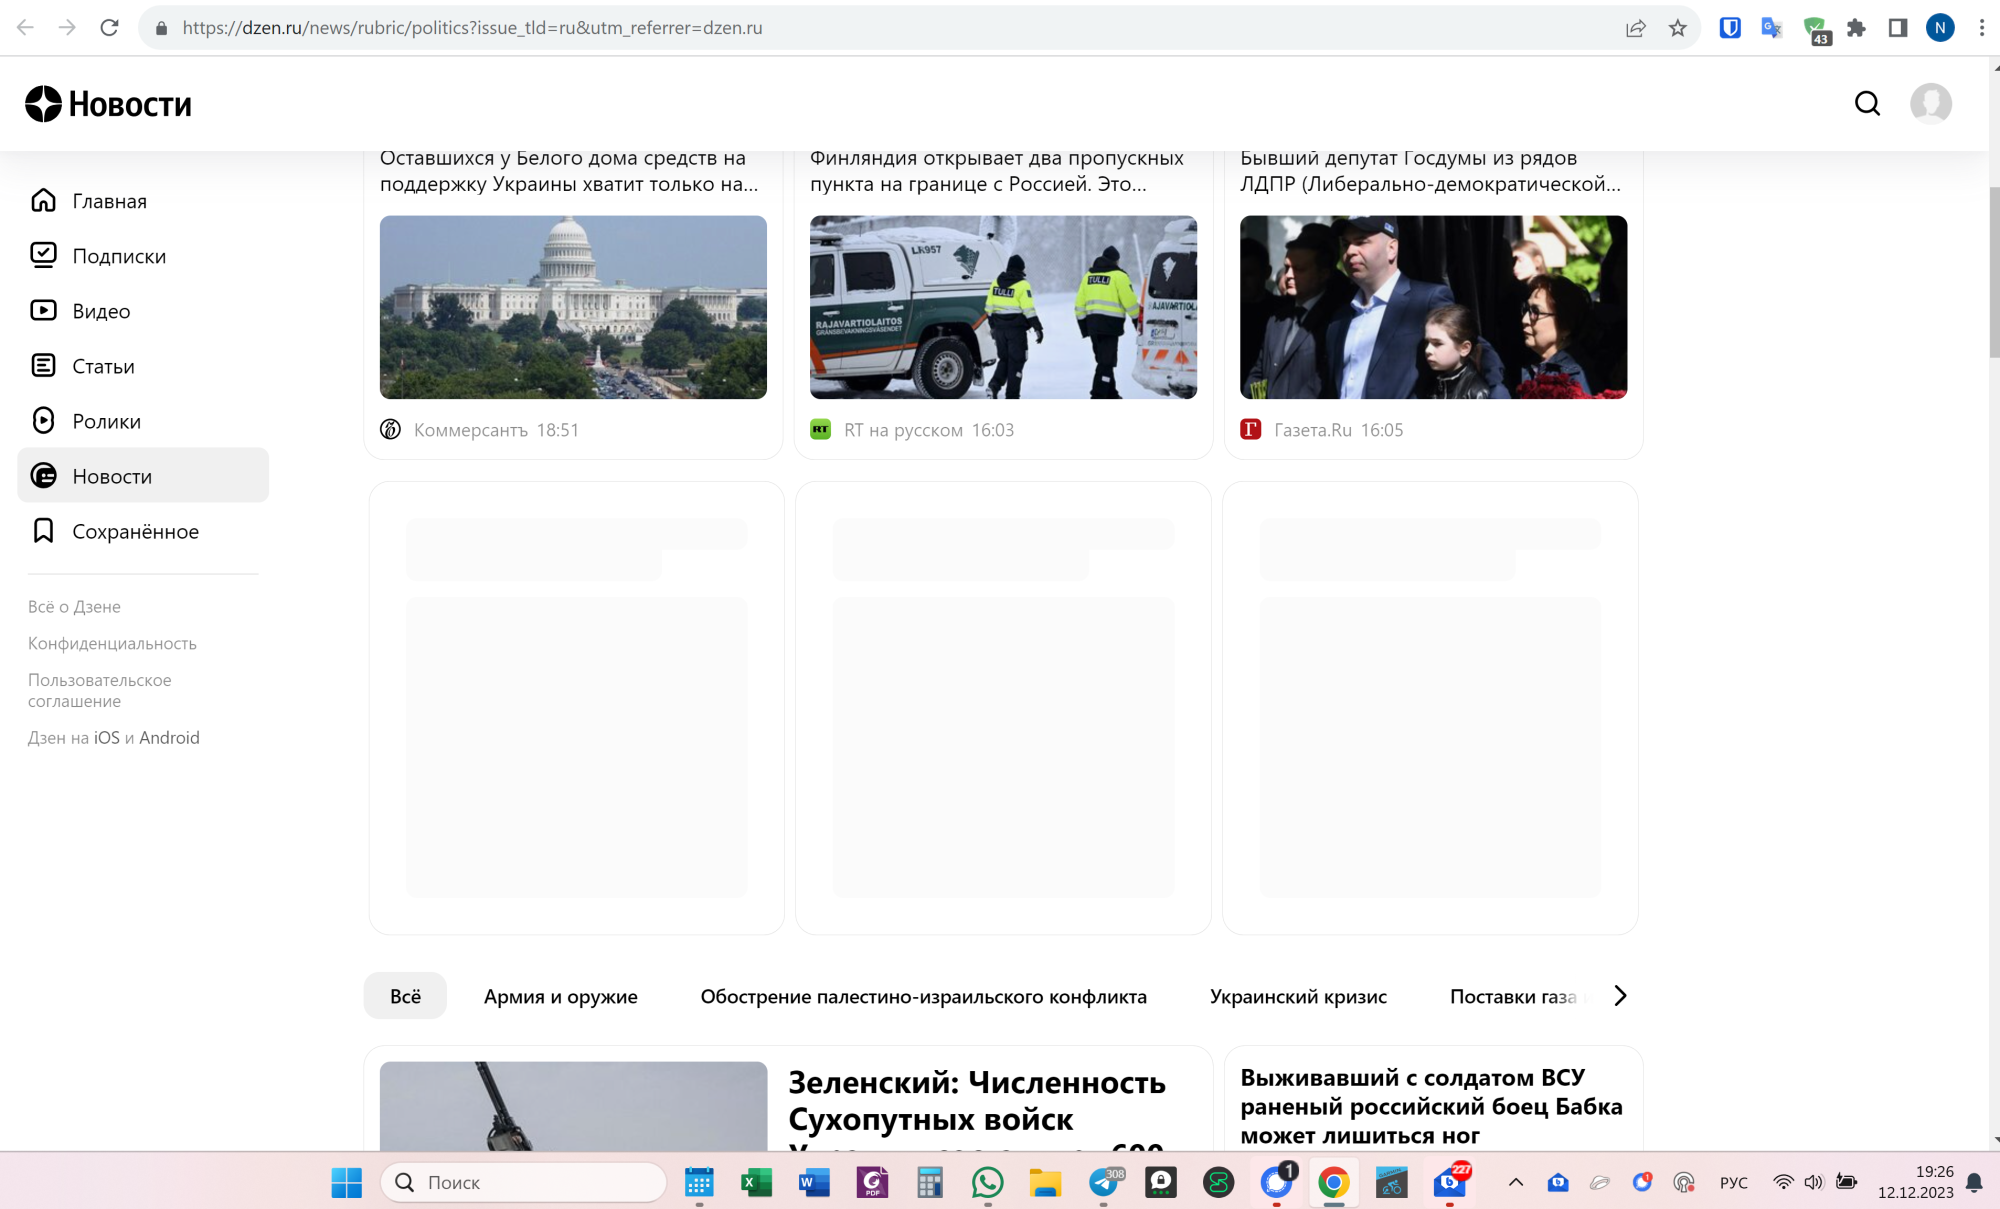Expand category list with the right chevron

(x=1619, y=995)
